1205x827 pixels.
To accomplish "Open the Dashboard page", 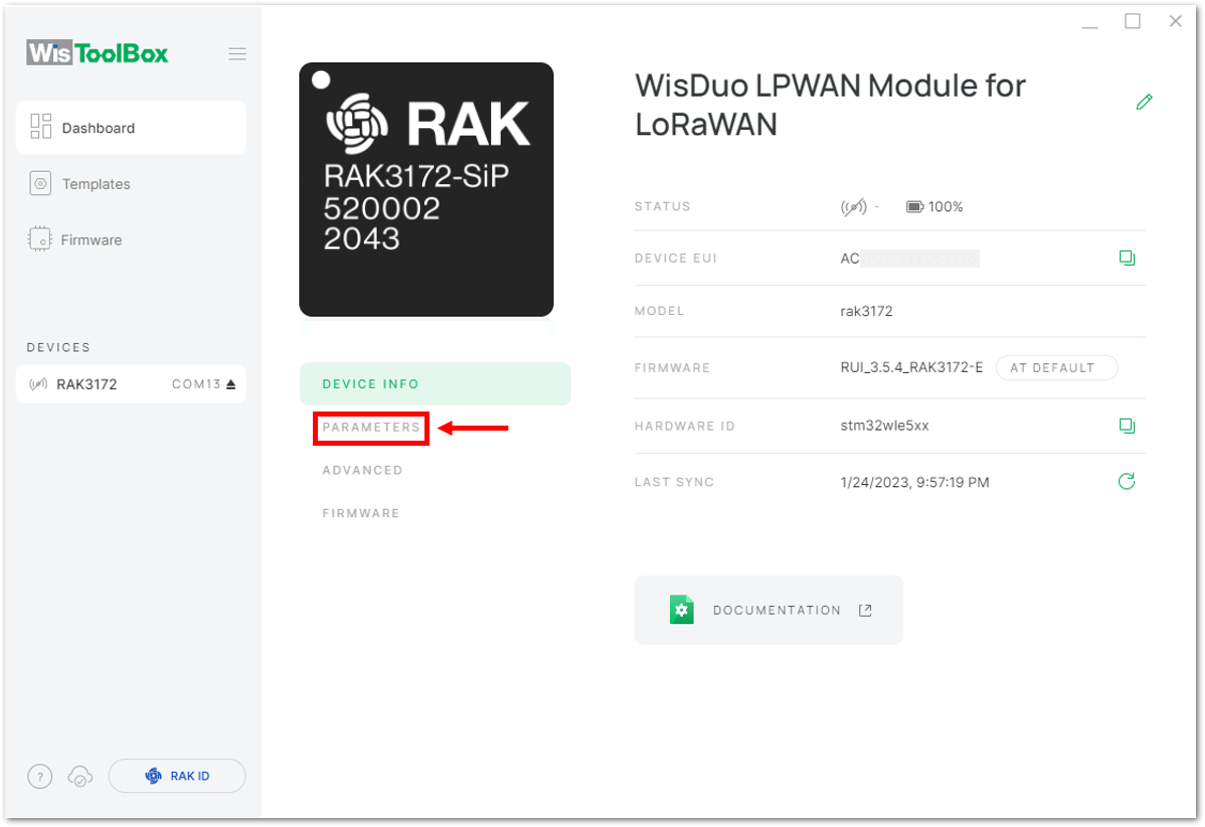I will click(131, 128).
